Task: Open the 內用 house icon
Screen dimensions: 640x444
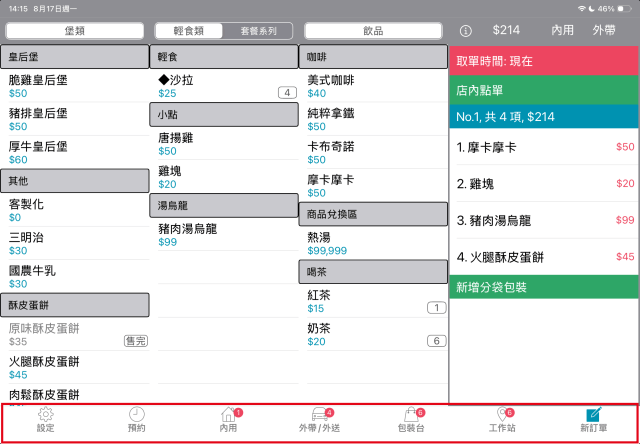Action: pyautogui.click(x=229, y=414)
